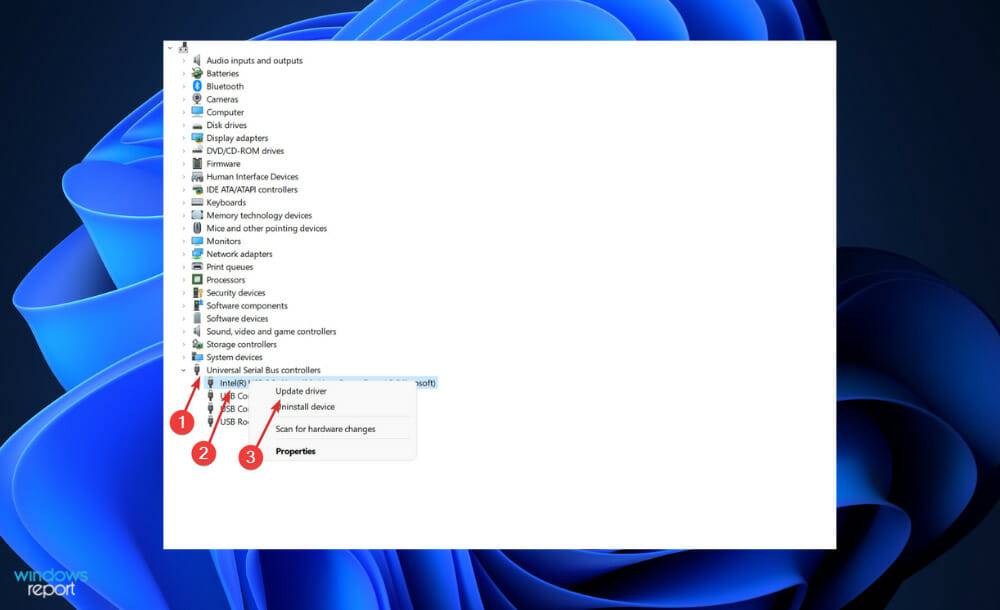Viewport: 1000px width, 610px height.
Task: Expand the Batteries category arrow
Action: (184, 73)
